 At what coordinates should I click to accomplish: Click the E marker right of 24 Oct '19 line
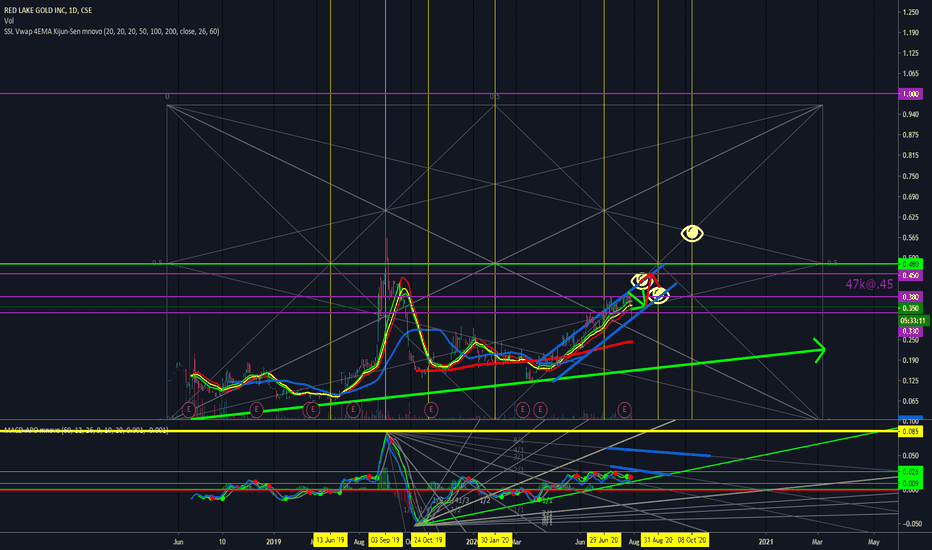coord(431,409)
